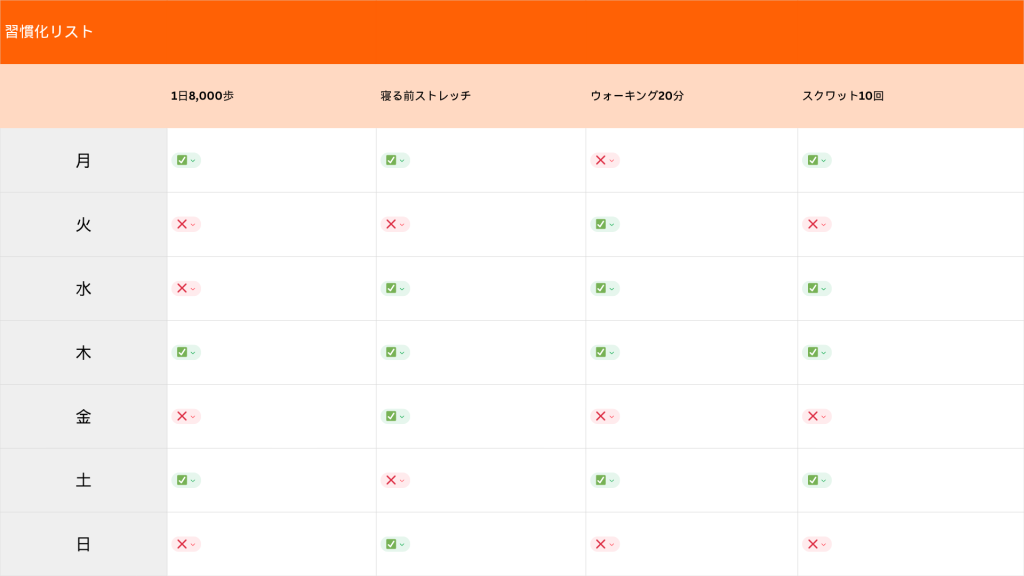Toggle the 水 1日8,000歩 status mark
Screen dimensions: 1024x576
[181, 288]
